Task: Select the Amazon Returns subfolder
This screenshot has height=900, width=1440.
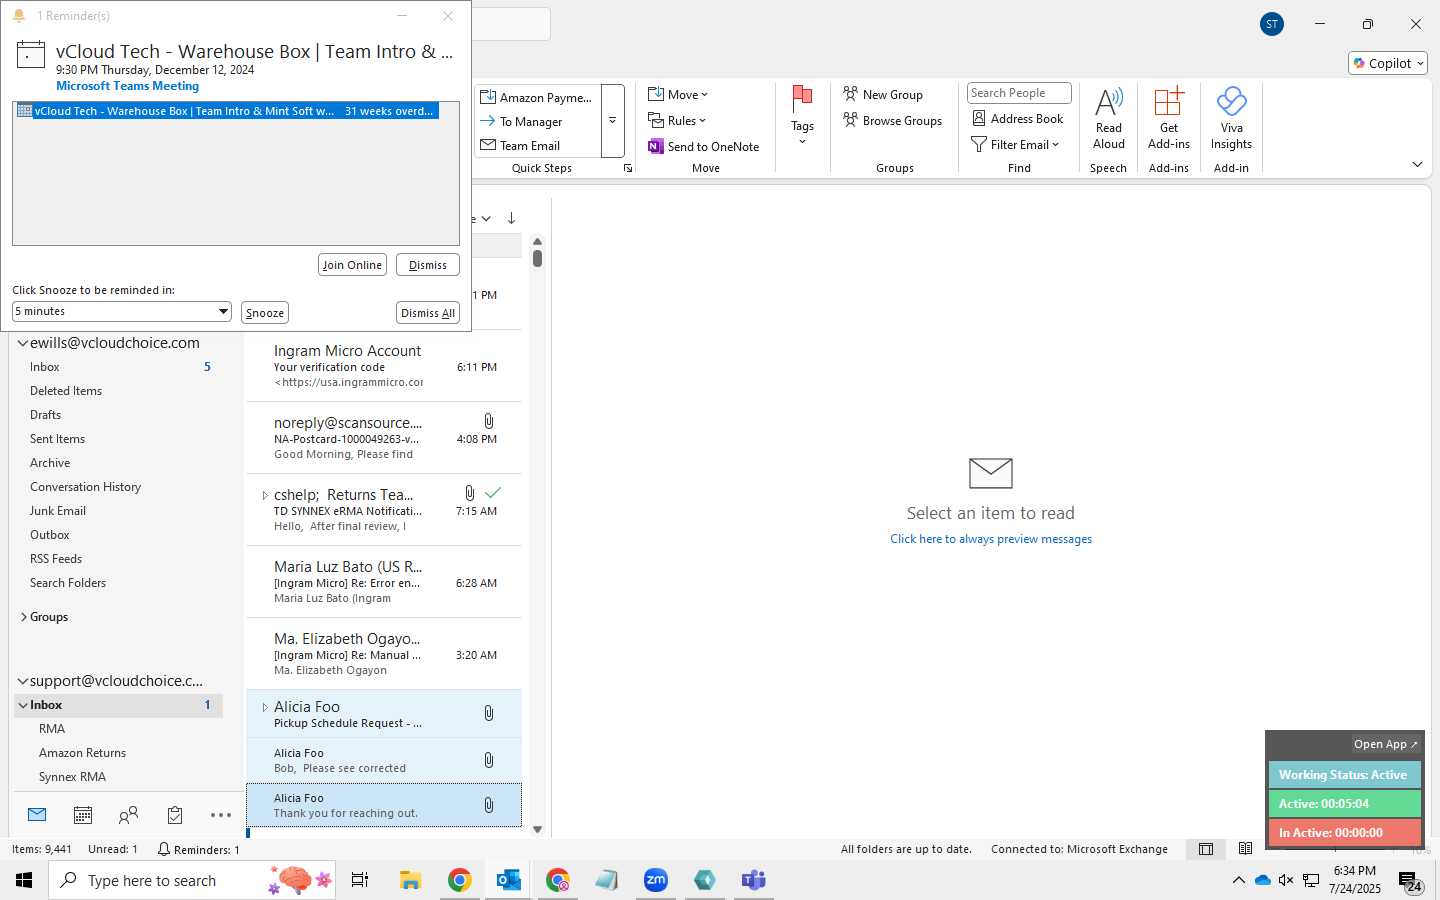Action: (82, 753)
